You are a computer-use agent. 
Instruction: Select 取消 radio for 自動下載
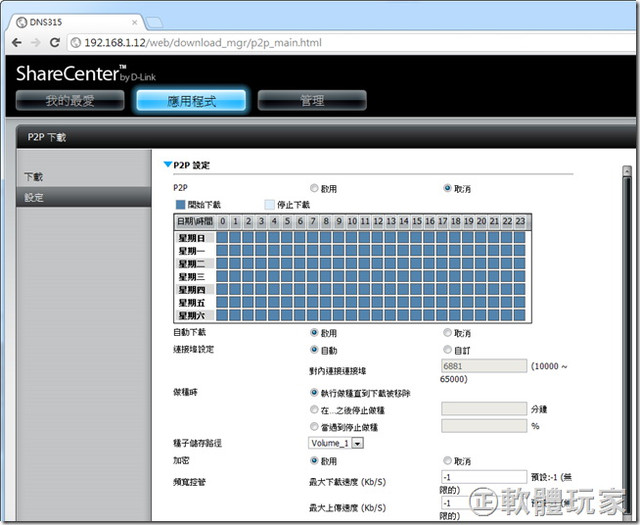[447, 332]
